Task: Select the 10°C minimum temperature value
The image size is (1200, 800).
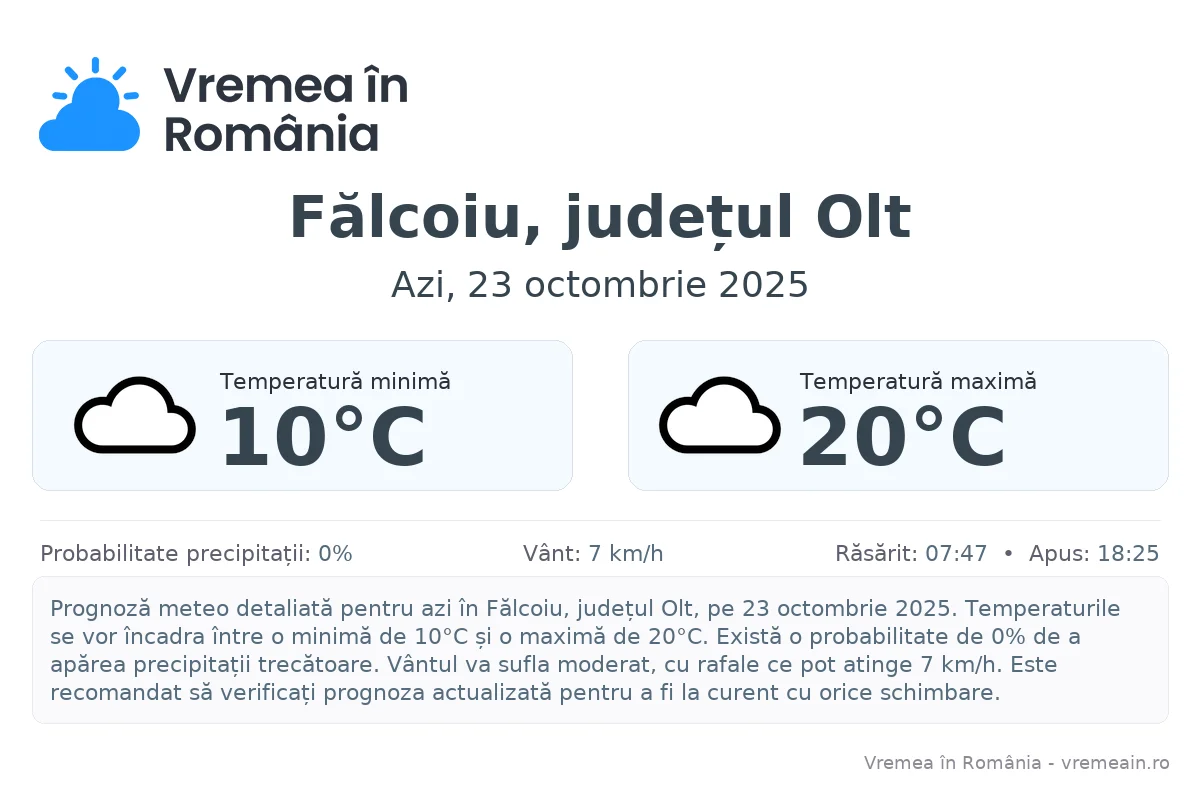Action: point(323,438)
